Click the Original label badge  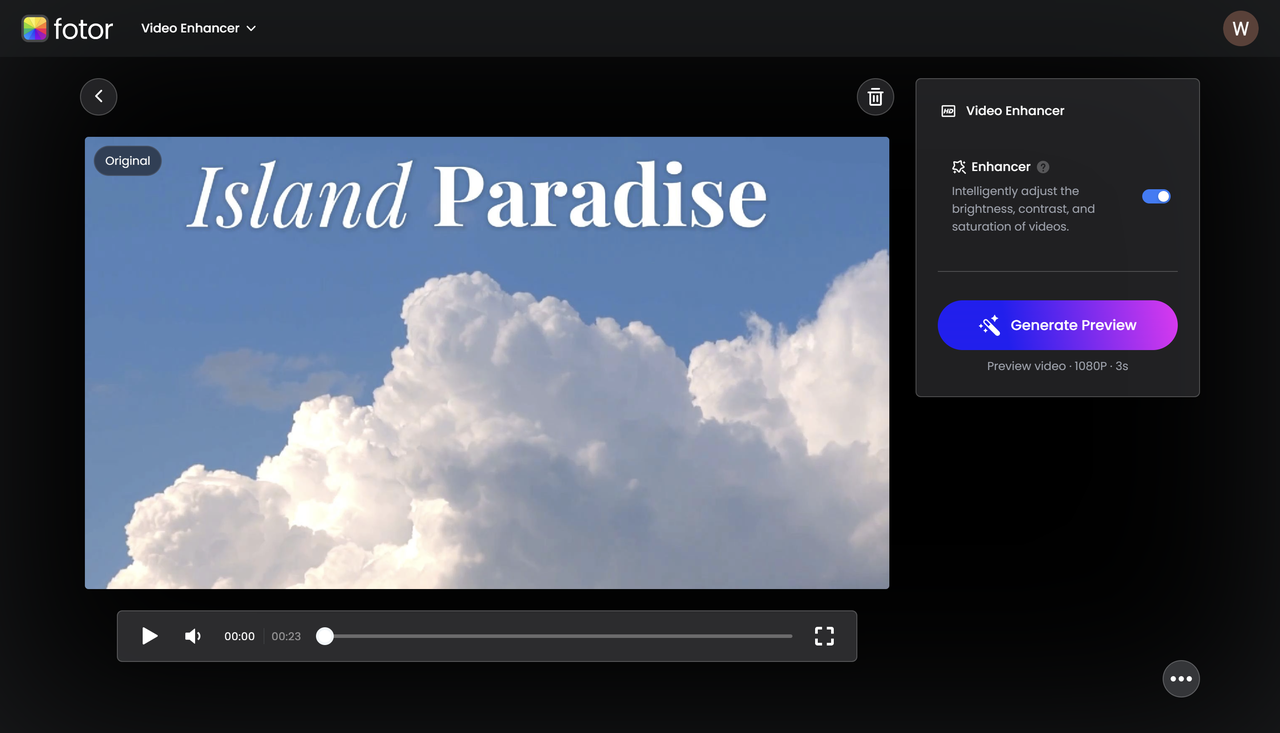[x=127, y=160]
